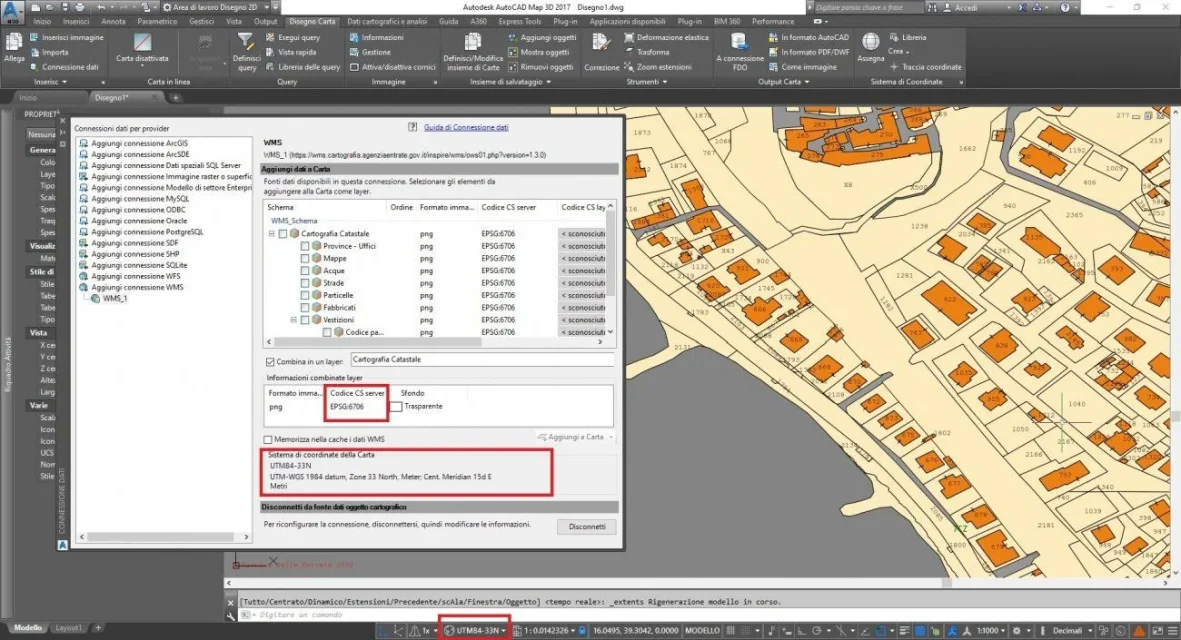The height and width of the screenshot is (640, 1181).
Task: Expand Inserisc panel dropdown
Action: point(50,81)
